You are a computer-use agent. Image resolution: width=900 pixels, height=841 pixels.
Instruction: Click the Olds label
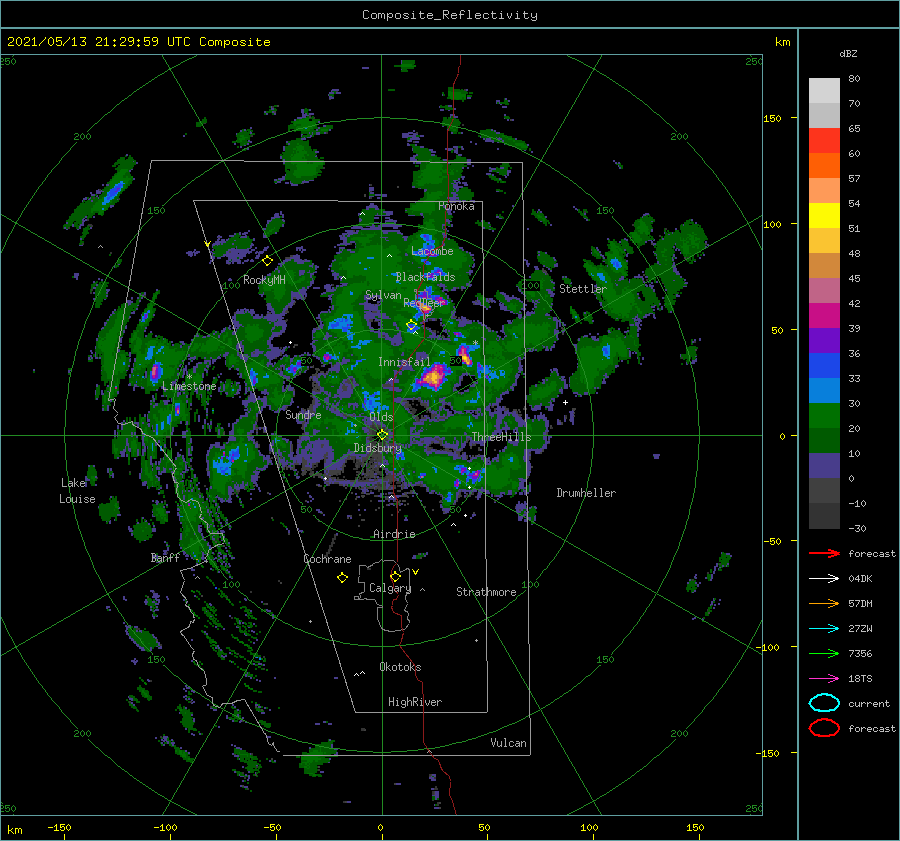coord(381,417)
